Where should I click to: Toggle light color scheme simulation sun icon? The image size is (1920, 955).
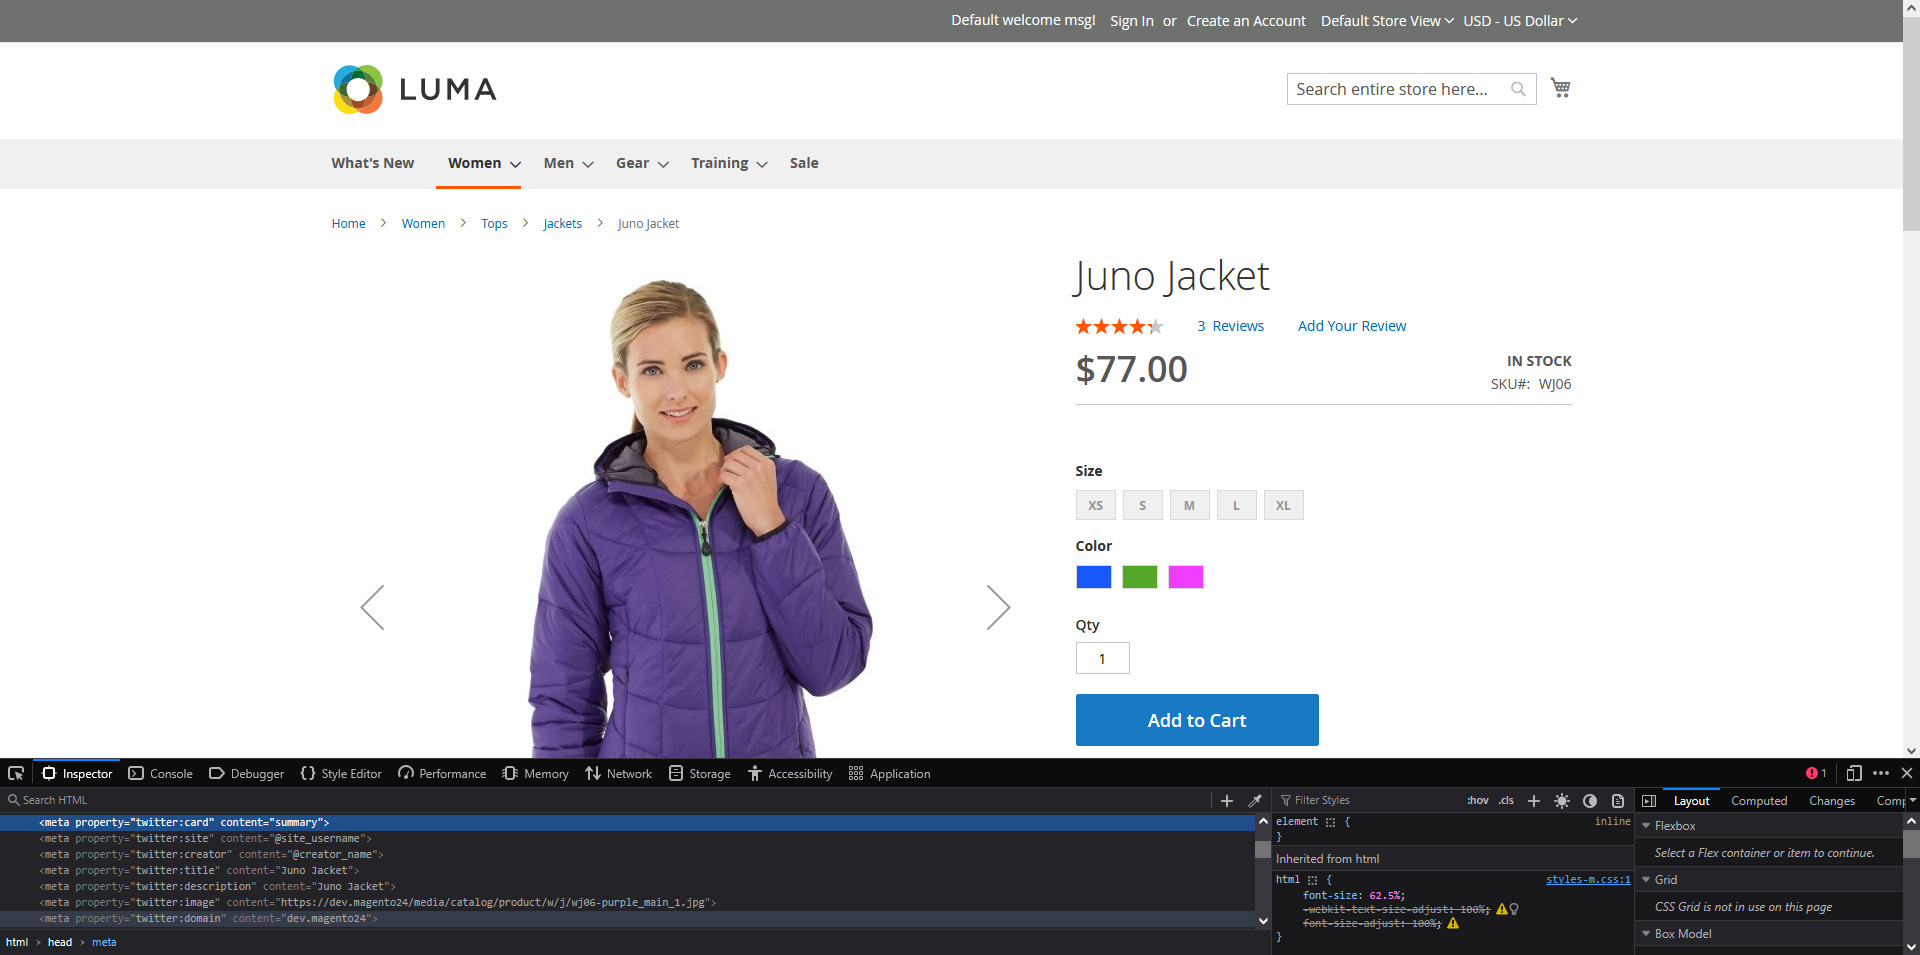point(1561,800)
